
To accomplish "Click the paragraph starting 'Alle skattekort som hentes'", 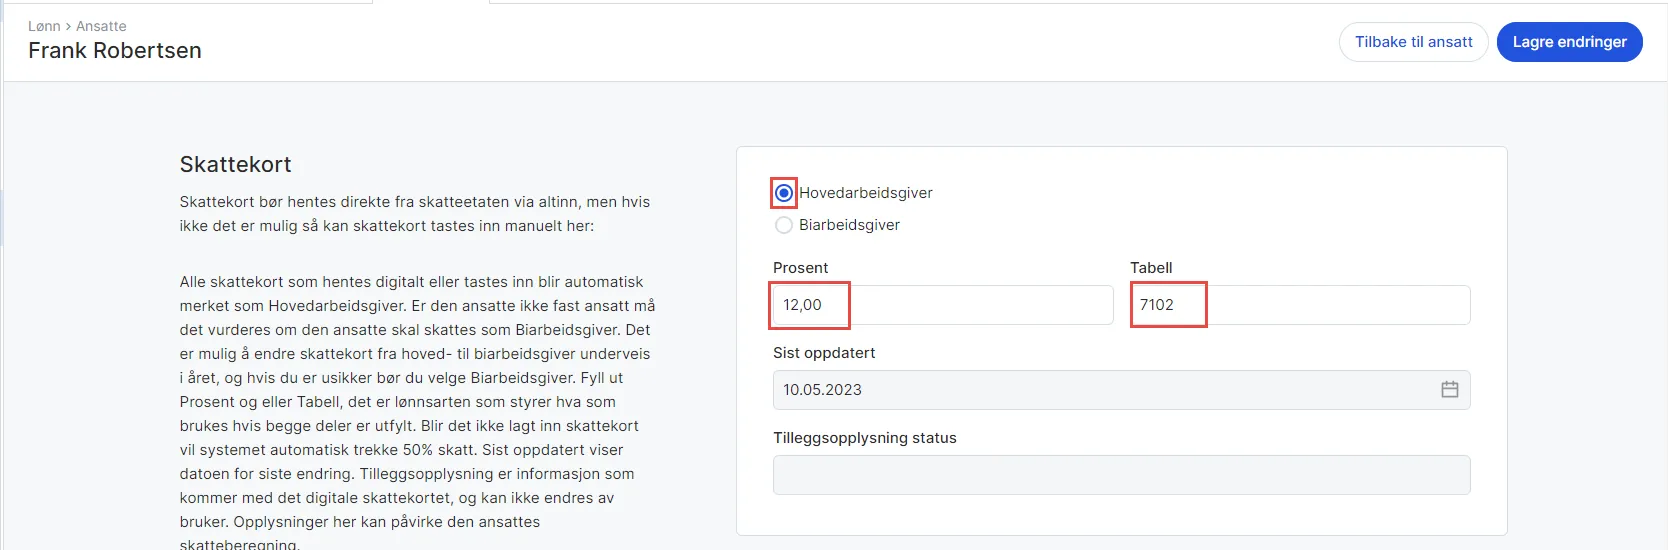I will coord(418,413).
